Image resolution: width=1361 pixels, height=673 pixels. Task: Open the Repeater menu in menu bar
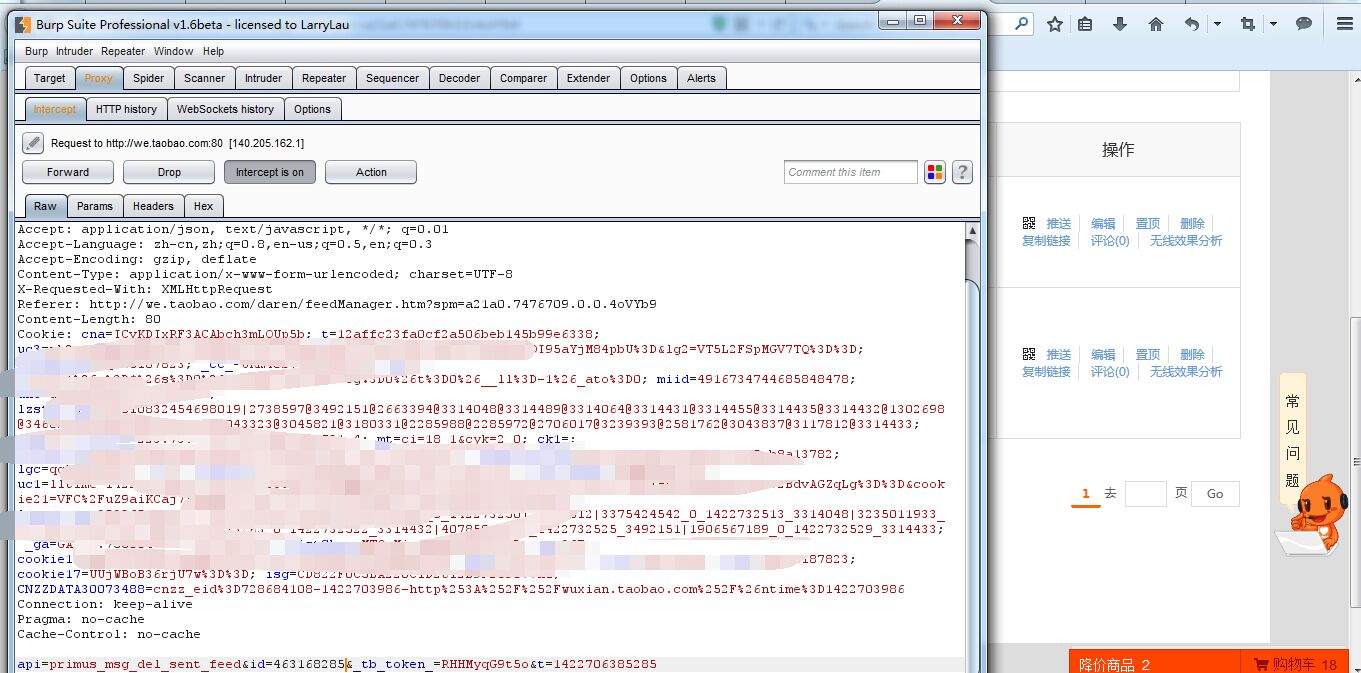[123, 51]
